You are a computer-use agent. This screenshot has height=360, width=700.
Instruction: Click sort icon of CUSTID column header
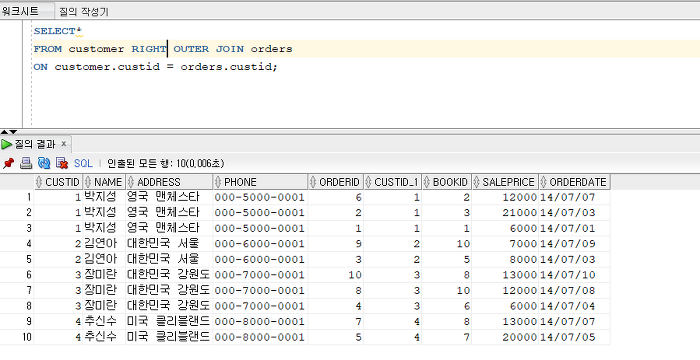(x=39, y=182)
